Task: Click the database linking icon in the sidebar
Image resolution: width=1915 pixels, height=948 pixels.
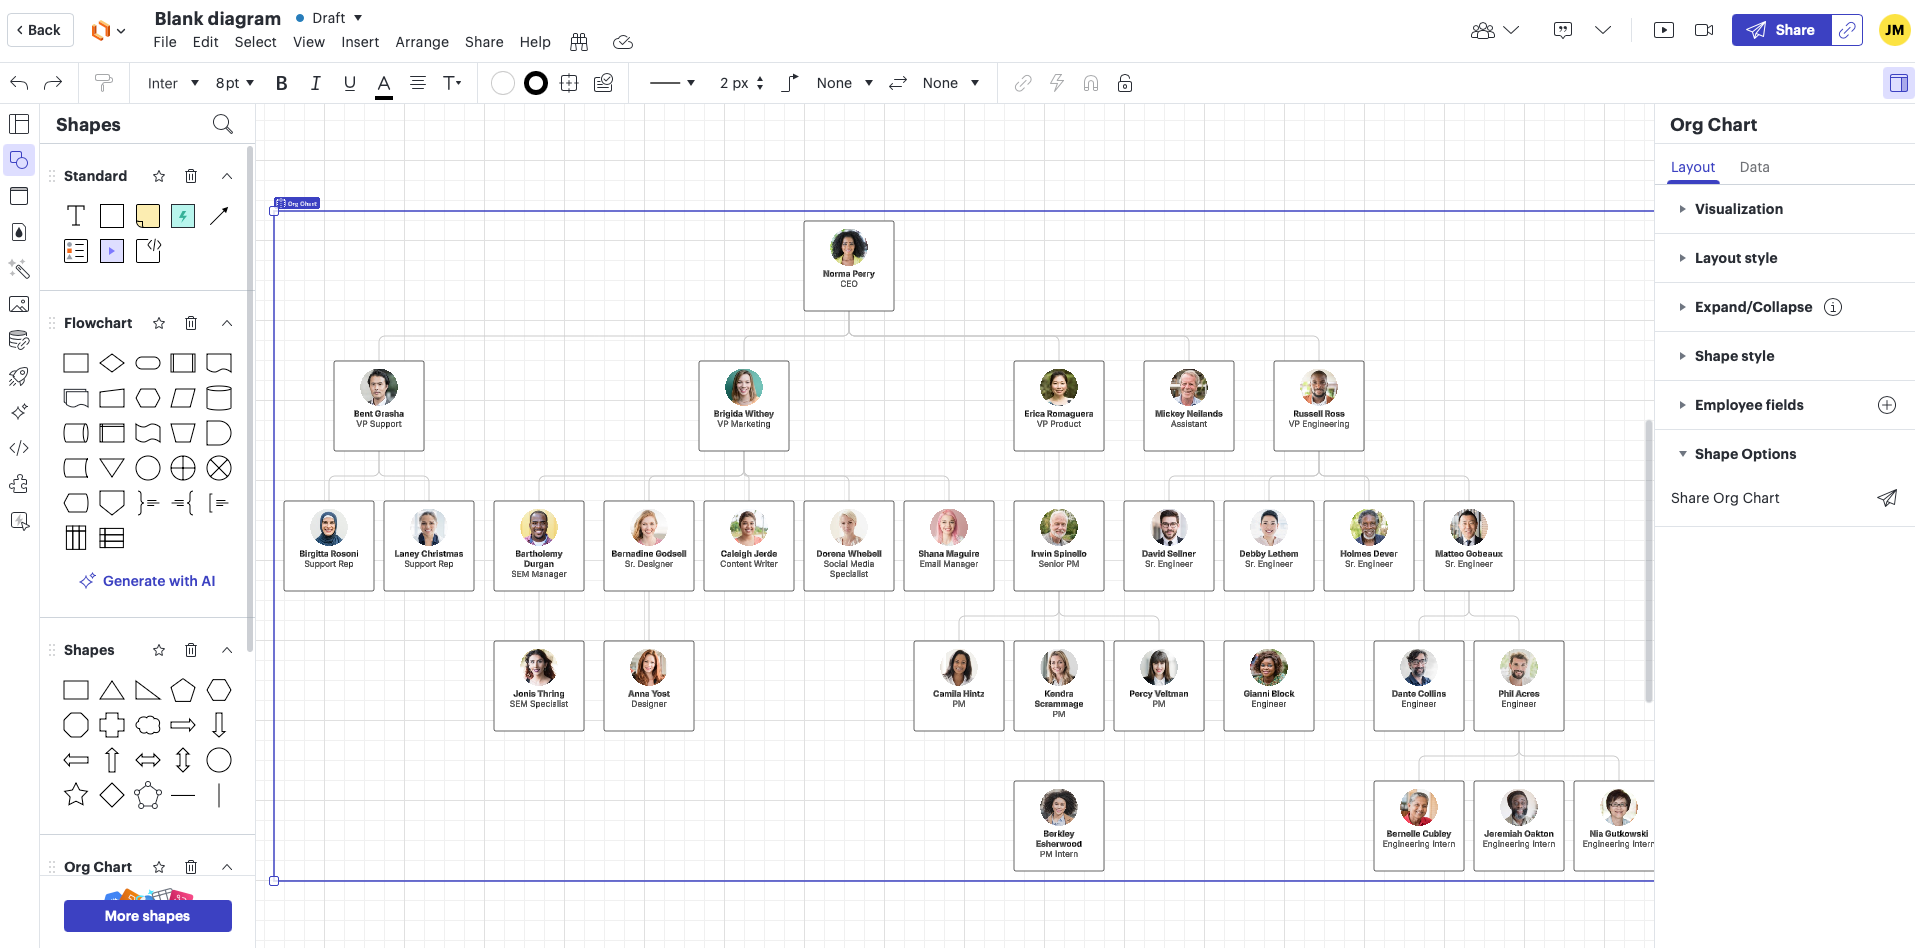Action: coord(19,339)
